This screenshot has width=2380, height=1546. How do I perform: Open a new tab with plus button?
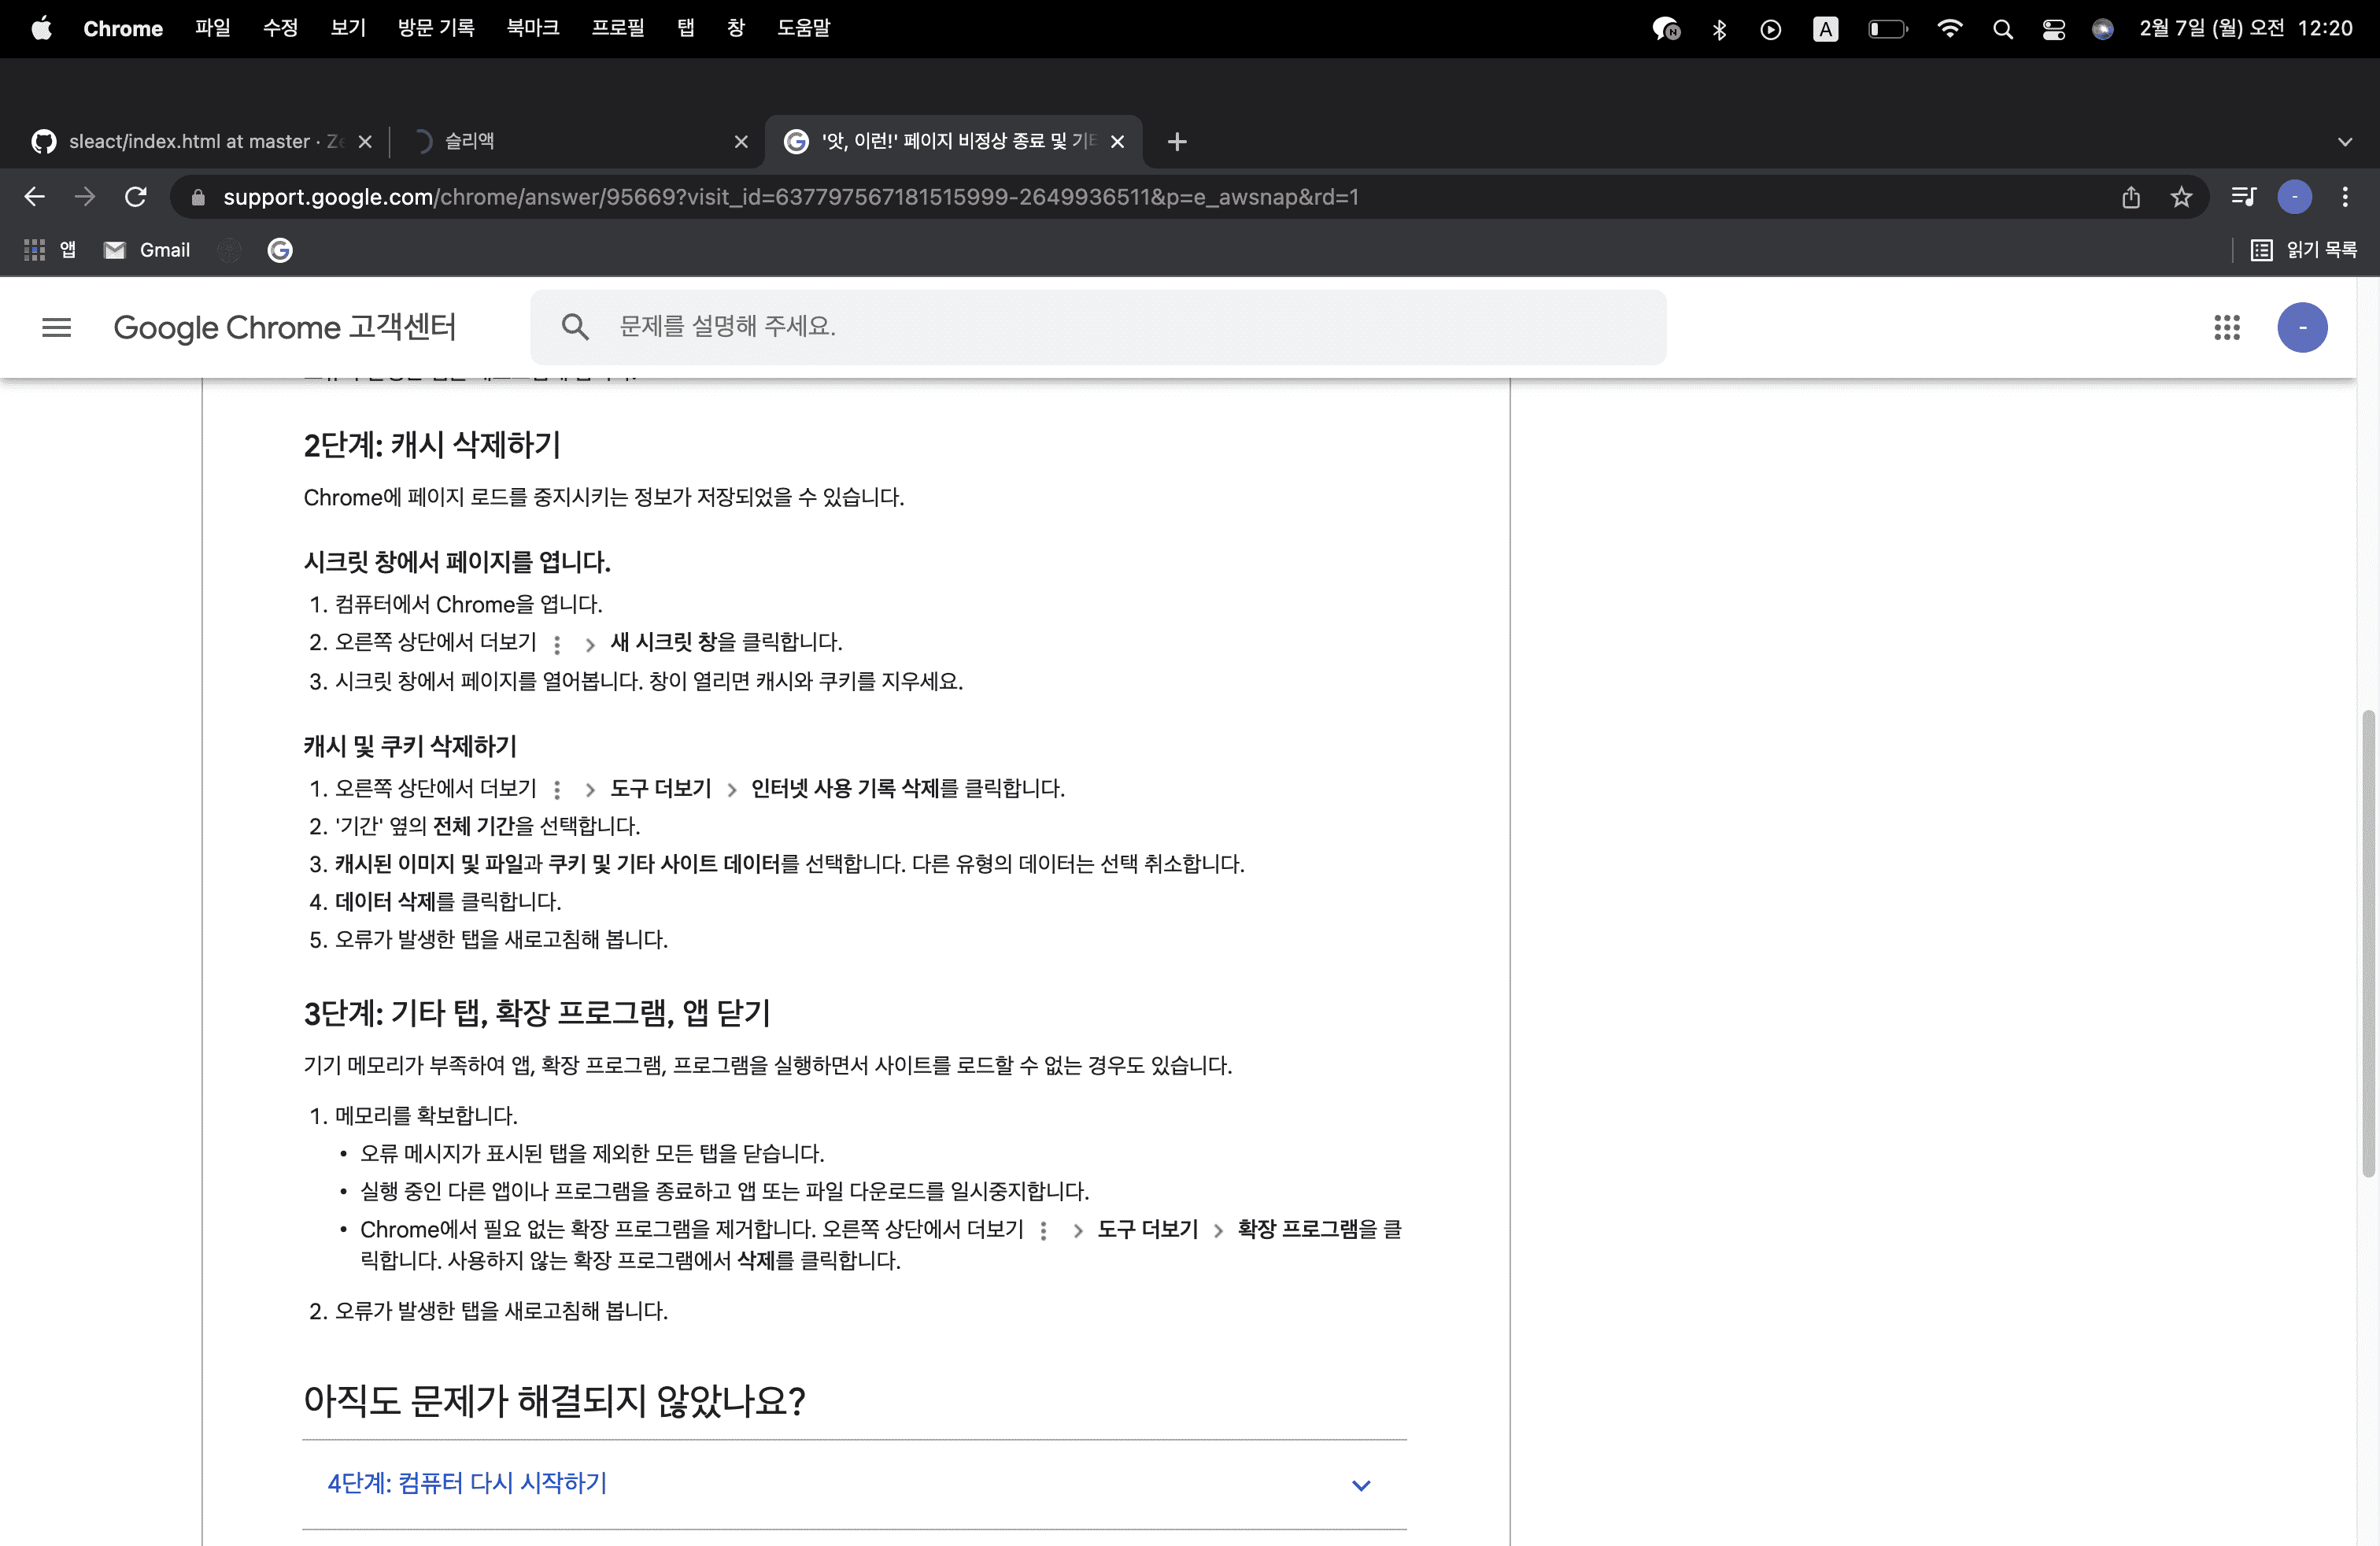(1177, 142)
